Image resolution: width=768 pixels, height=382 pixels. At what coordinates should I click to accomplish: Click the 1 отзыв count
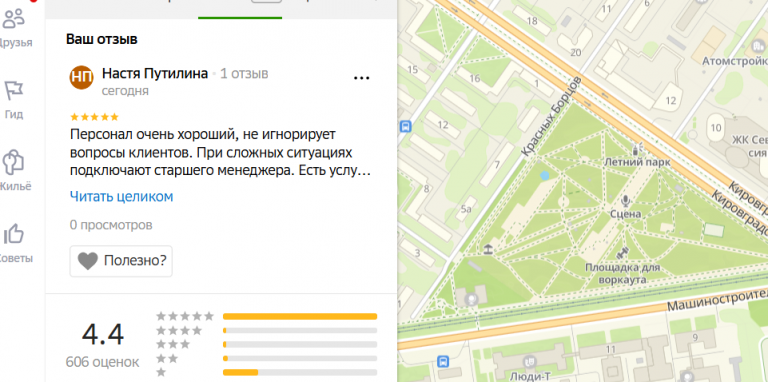244,74
